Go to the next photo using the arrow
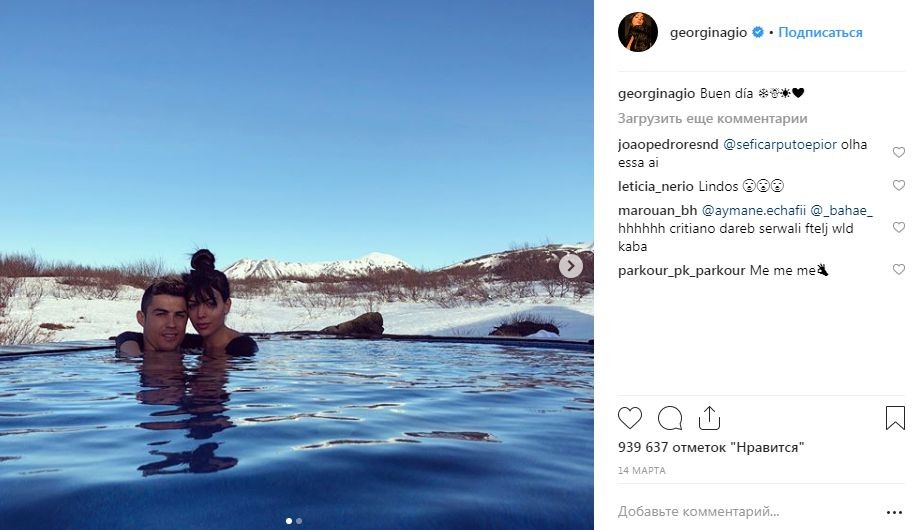 571,266
